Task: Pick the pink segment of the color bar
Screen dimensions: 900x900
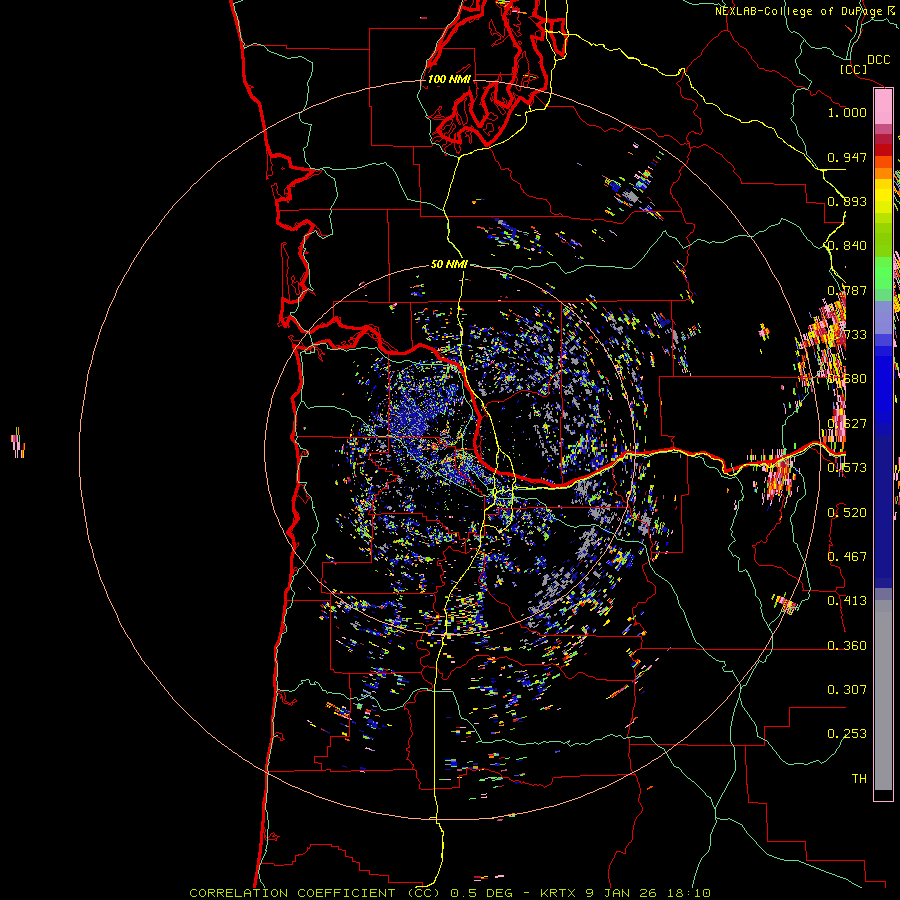Action: tap(883, 107)
